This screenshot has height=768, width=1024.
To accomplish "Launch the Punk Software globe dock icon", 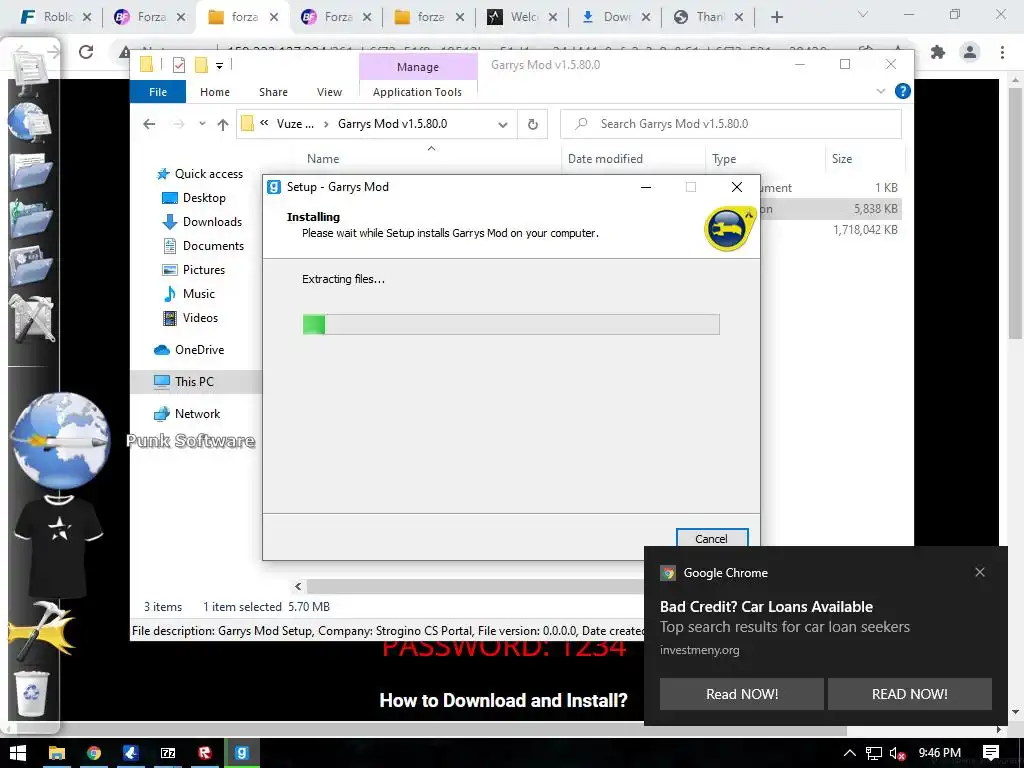I will tap(60, 441).
